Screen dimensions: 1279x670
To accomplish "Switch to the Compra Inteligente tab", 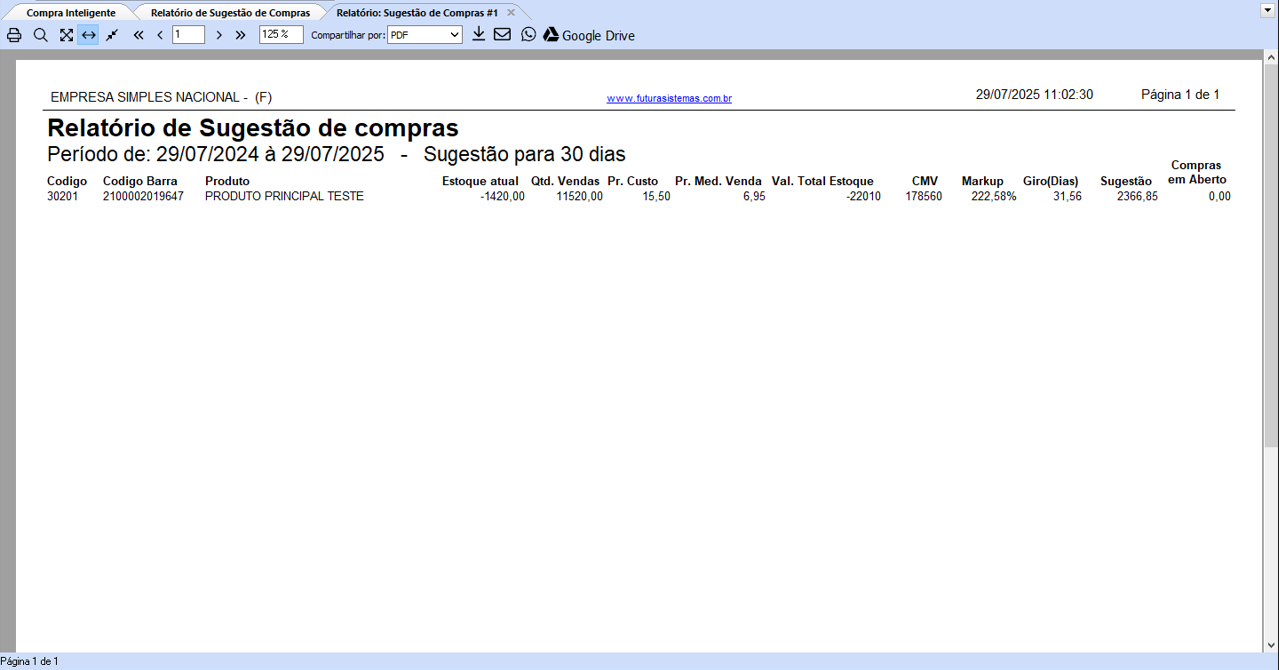I will pos(70,13).
